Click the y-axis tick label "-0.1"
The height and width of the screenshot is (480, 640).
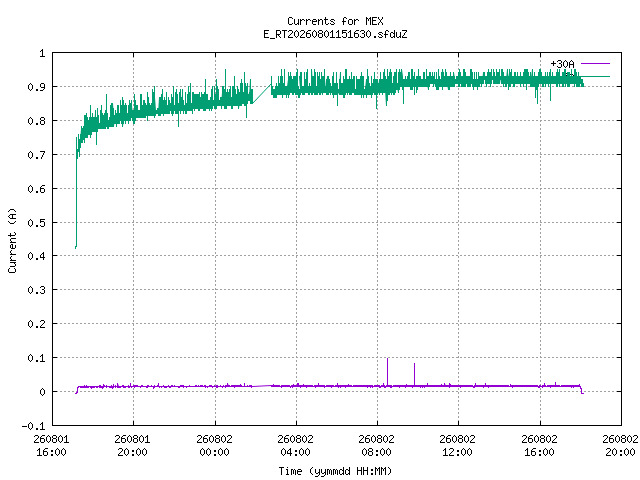pos(33,426)
